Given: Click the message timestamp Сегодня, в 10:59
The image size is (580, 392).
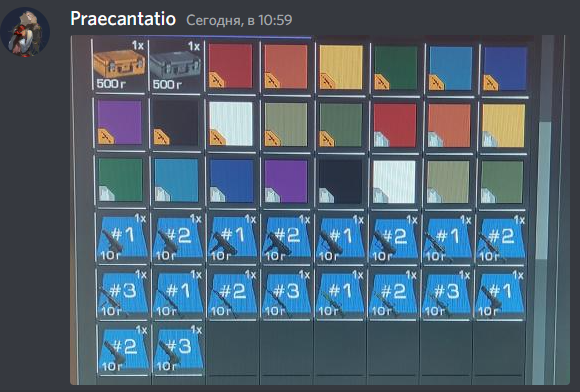Looking at the screenshot, I should point(239,20).
